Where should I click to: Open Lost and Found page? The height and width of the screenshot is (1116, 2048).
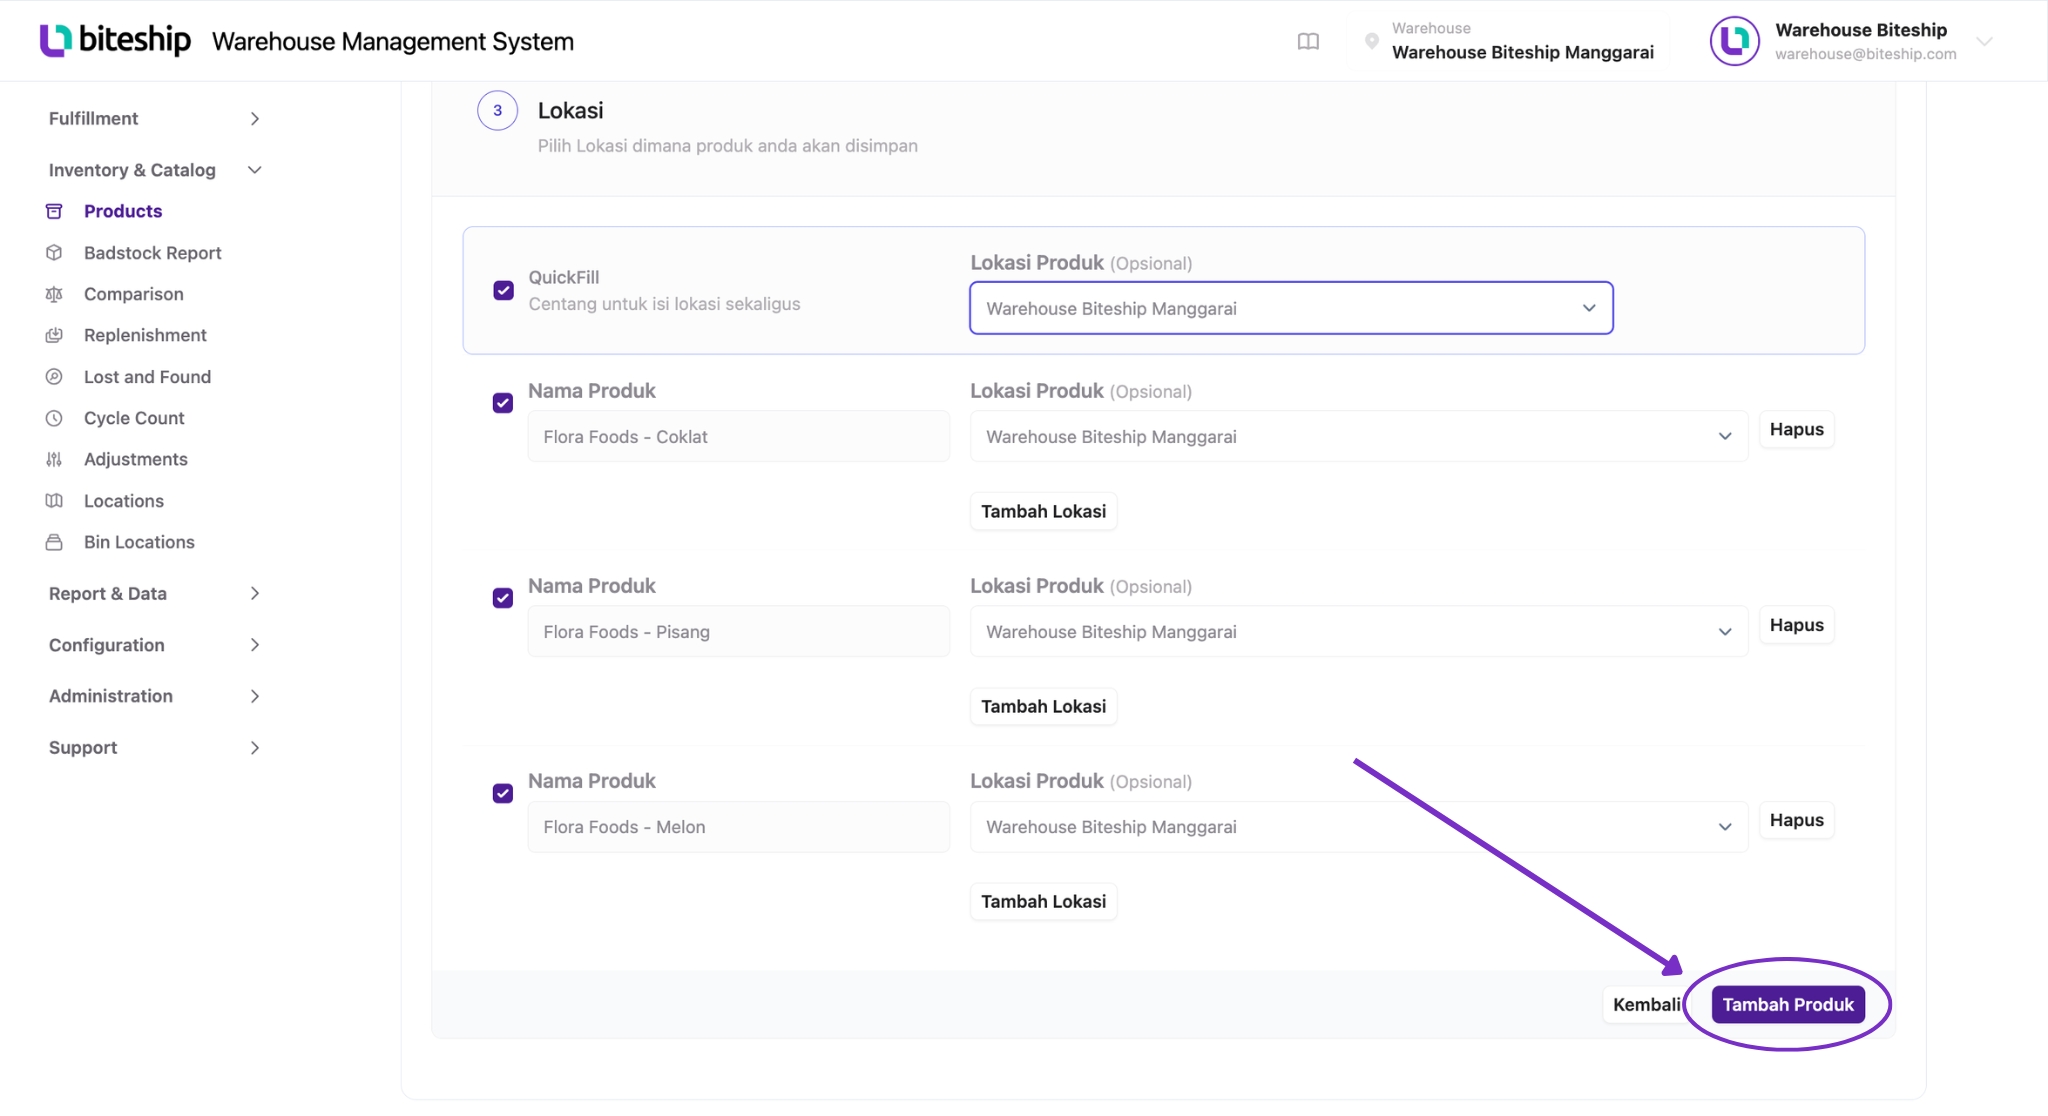(147, 377)
